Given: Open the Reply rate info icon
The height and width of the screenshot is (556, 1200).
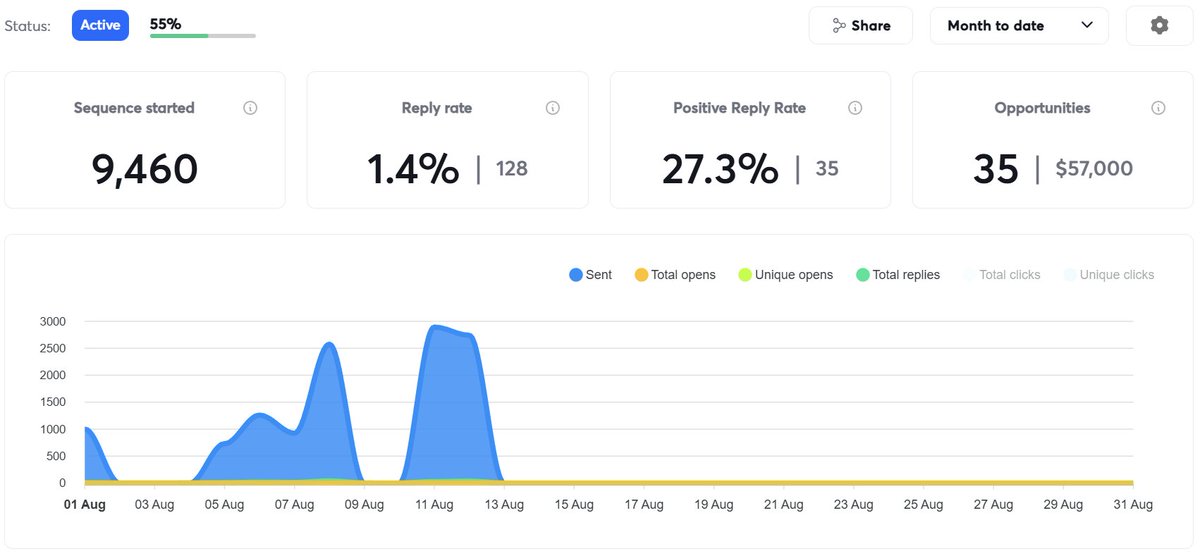Looking at the screenshot, I should click(x=553, y=108).
